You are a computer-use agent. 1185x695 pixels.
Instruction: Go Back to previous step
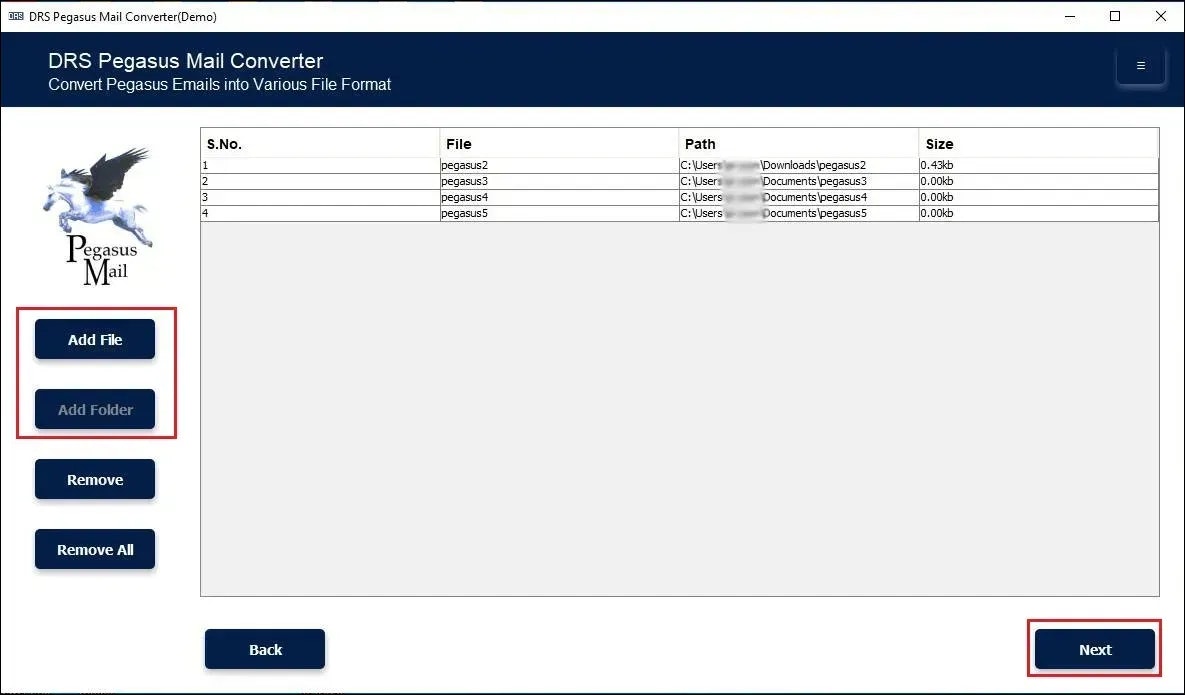(x=265, y=650)
